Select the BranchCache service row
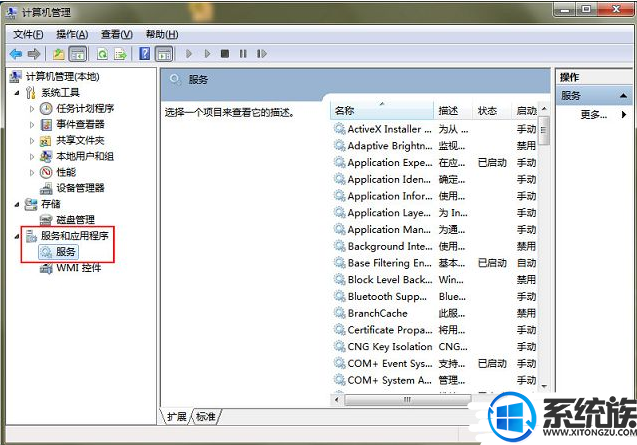Image resolution: width=637 pixels, height=445 pixels. pyautogui.click(x=435, y=313)
